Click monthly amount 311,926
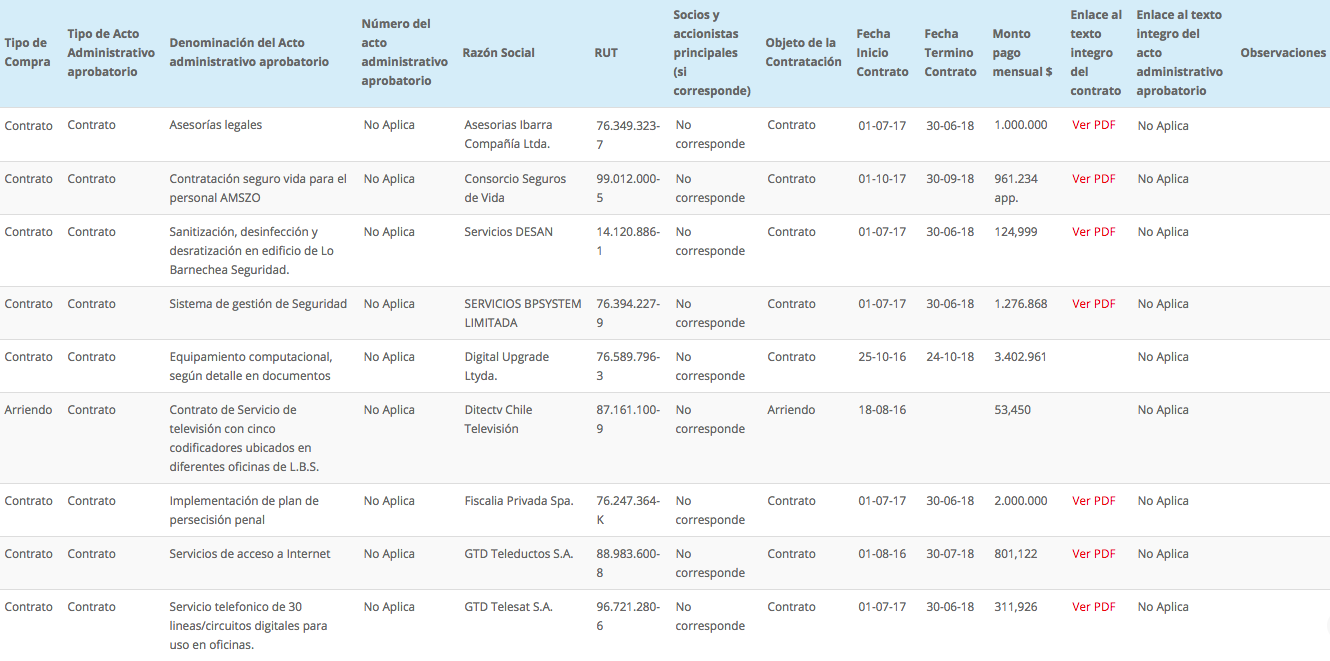1330x661 pixels. [1016, 607]
